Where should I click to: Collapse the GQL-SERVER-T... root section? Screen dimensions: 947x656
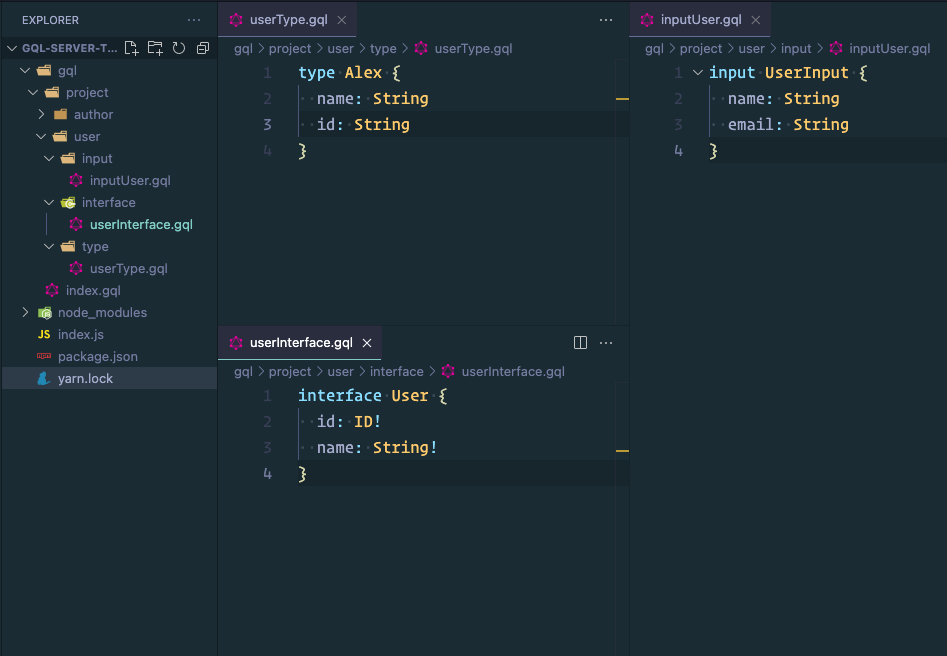(x=11, y=48)
